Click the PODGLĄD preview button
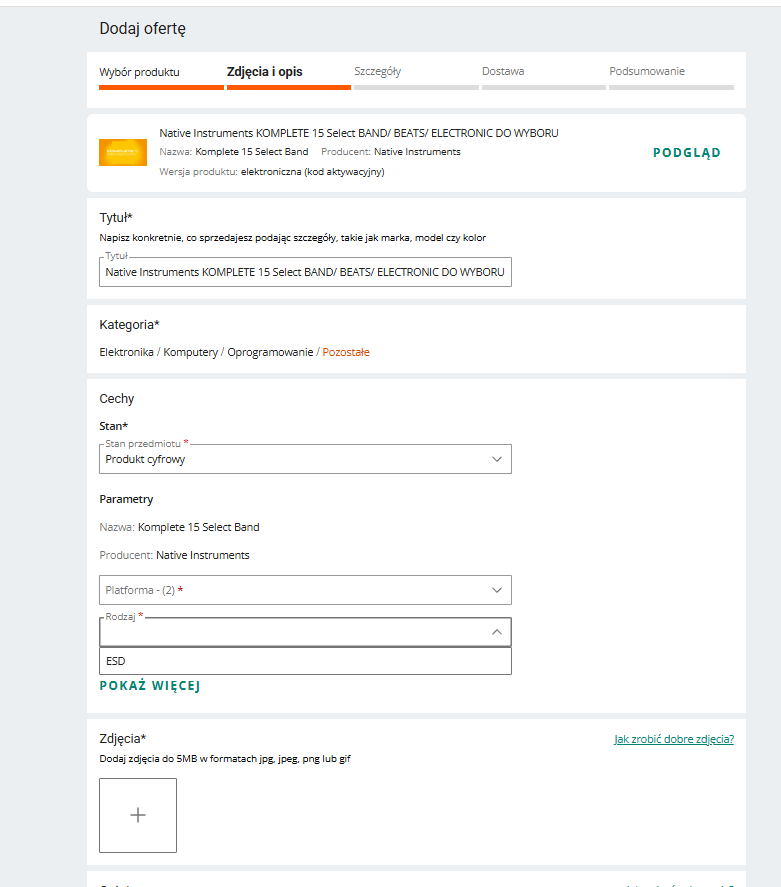 click(687, 153)
